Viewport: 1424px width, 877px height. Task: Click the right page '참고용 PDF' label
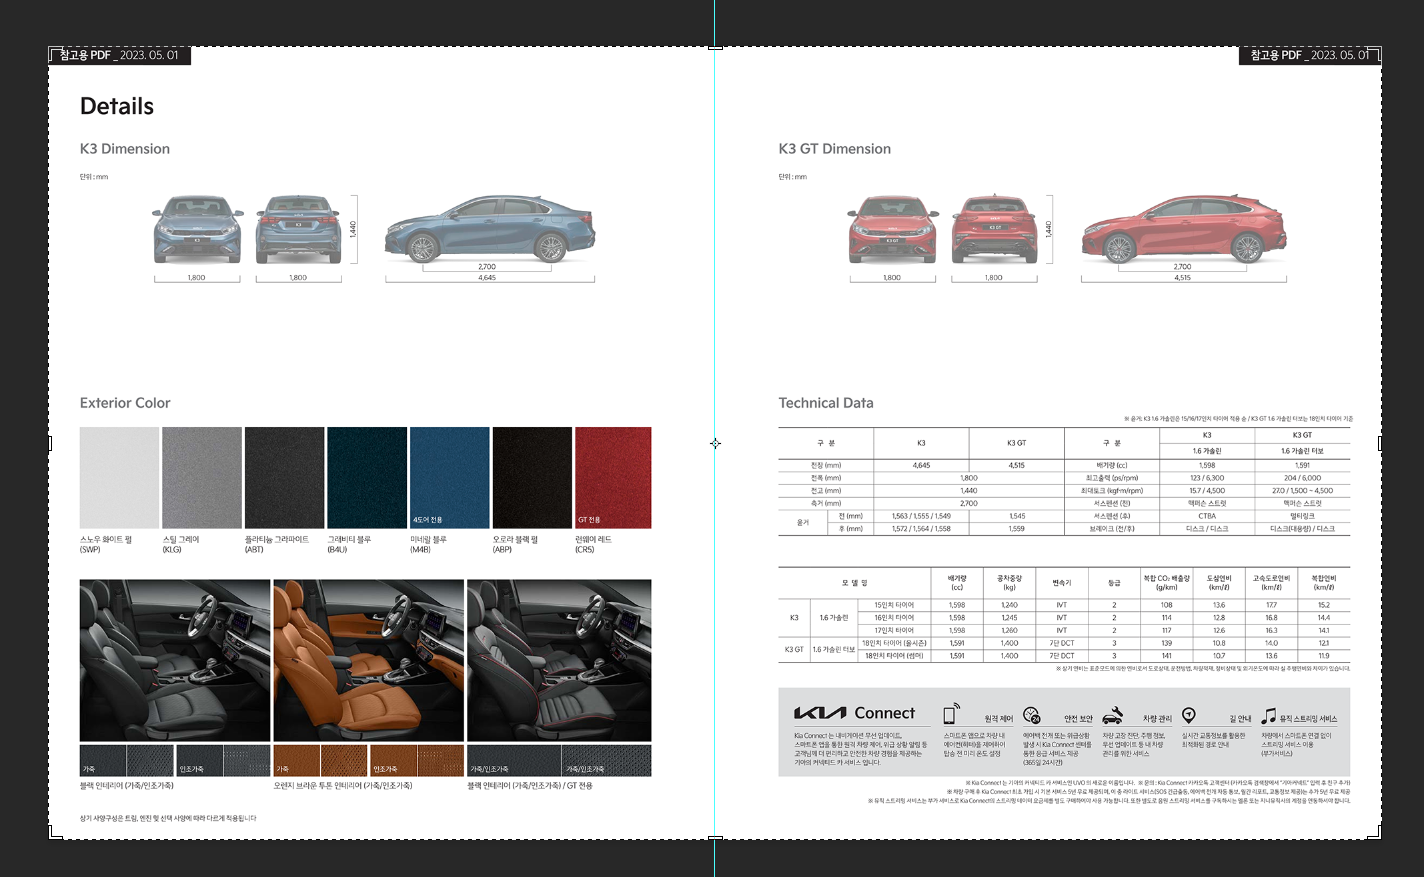(x=1310, y=55)
